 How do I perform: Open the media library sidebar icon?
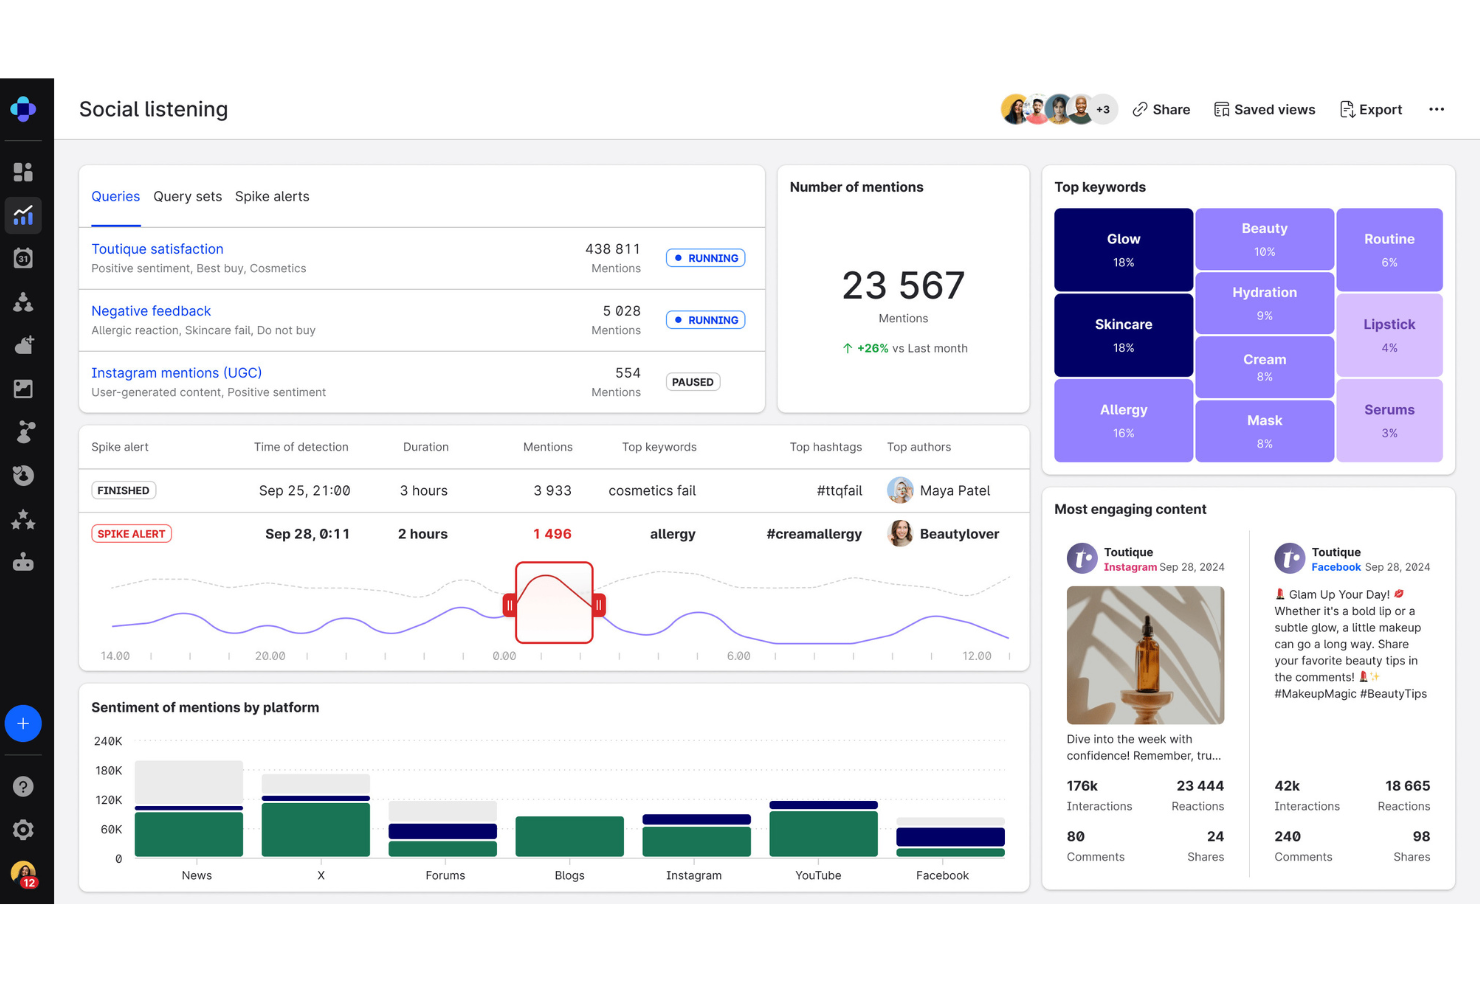point(22,389)
